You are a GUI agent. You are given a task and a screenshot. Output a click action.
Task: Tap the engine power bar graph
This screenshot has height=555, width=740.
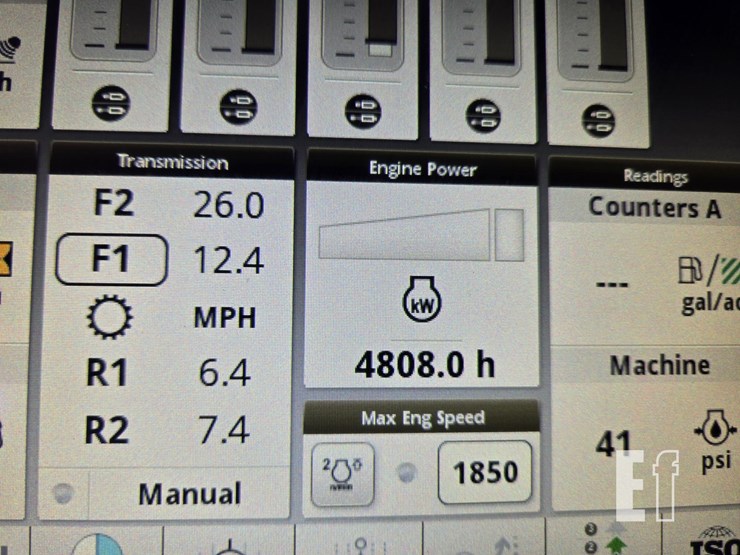421,235
